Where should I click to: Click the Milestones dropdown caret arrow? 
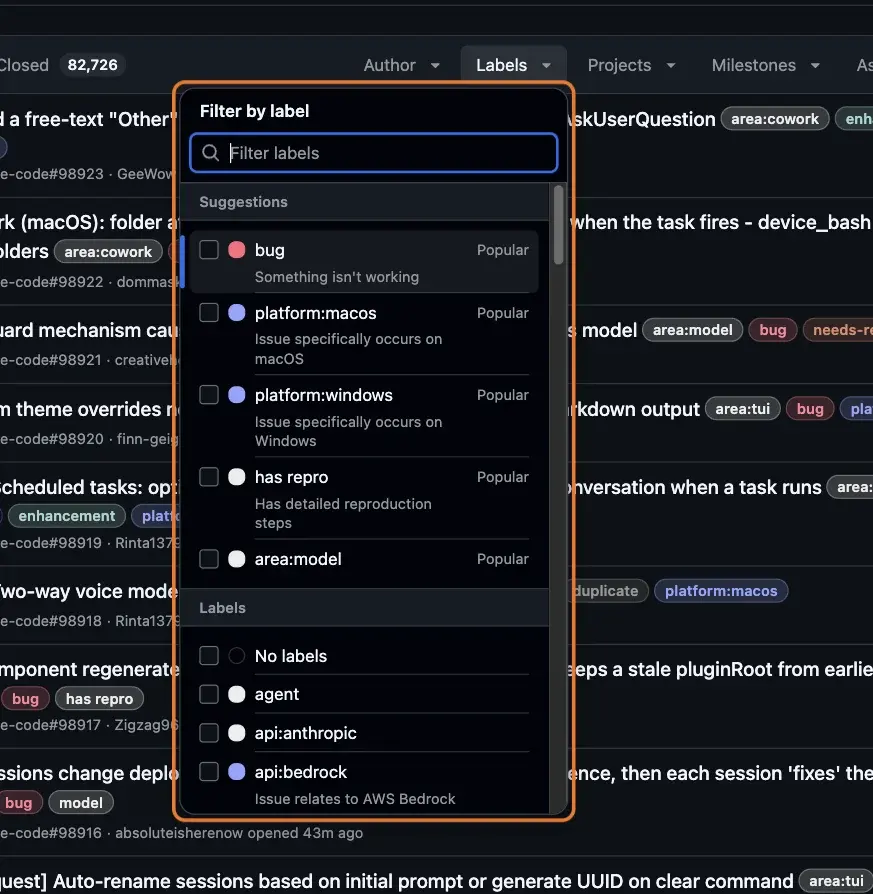pos(815,66)
